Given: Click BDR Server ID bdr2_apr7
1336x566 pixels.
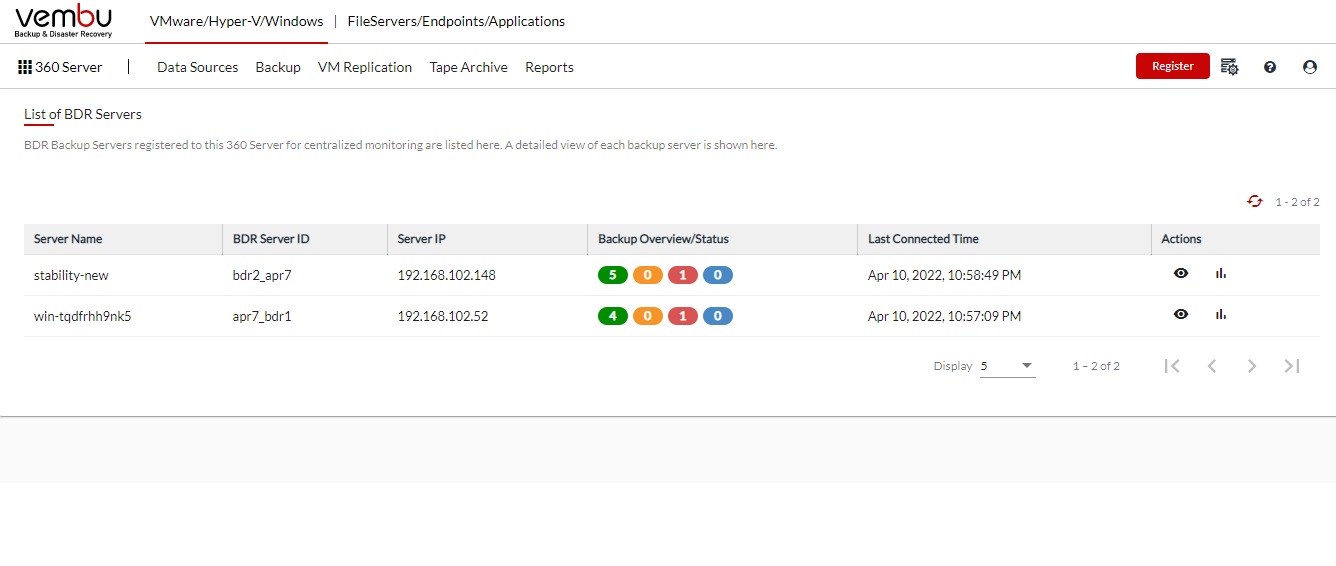Looking at the screenshot, I should 264,275.
